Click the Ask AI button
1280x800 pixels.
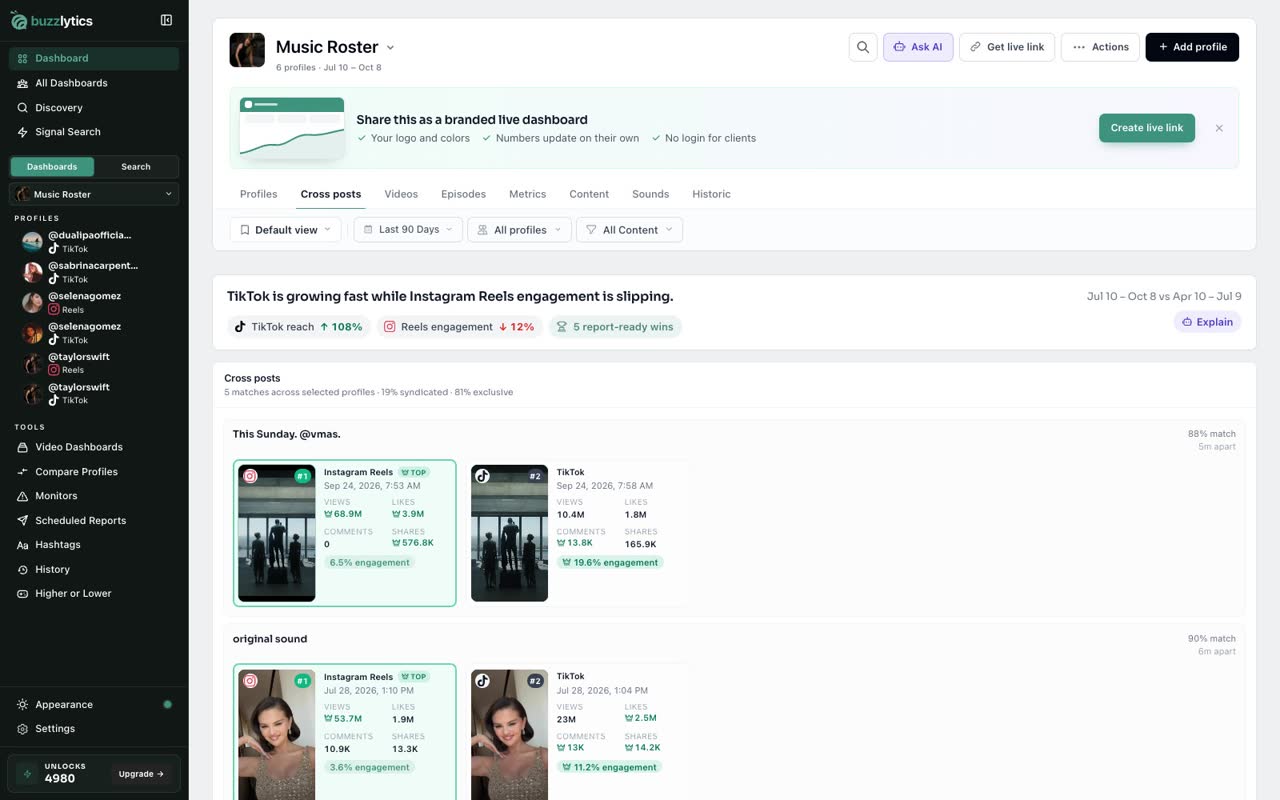coord(918,47)
